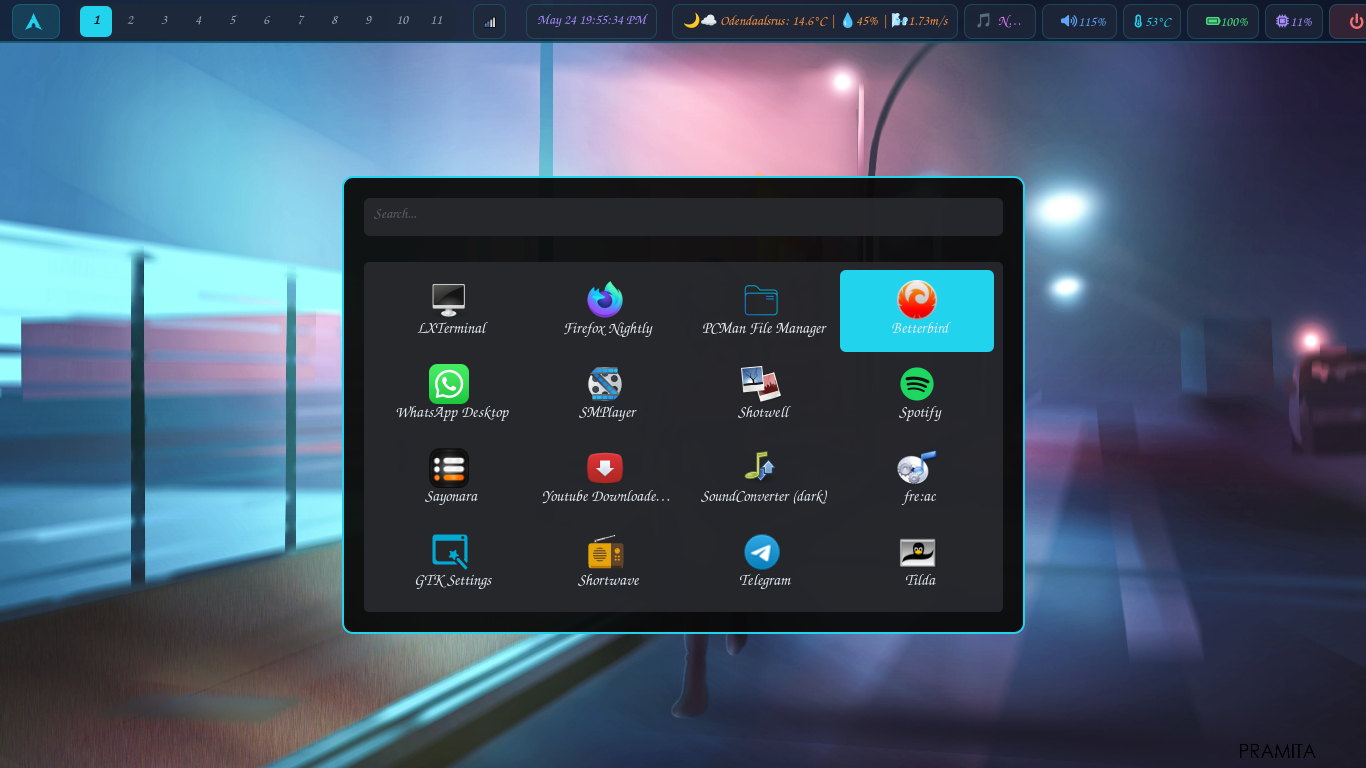Viewport: 1366px width, 768px height.
Task: Click the CPU 11% usage module
Action: [x=1294, y=21]
